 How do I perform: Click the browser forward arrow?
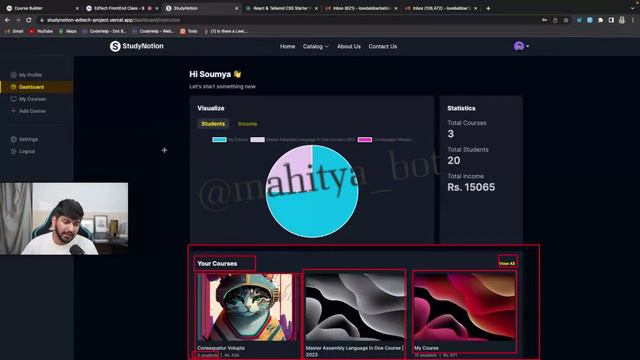tap(18, 20)
